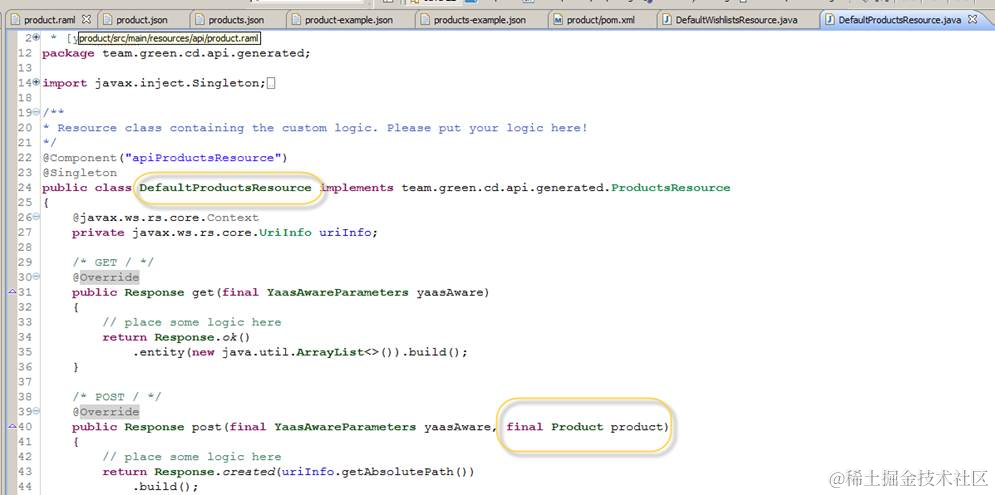Click the import javax.inject.Singleton line
The image size is (995, 495).
(x=154, y=83)
